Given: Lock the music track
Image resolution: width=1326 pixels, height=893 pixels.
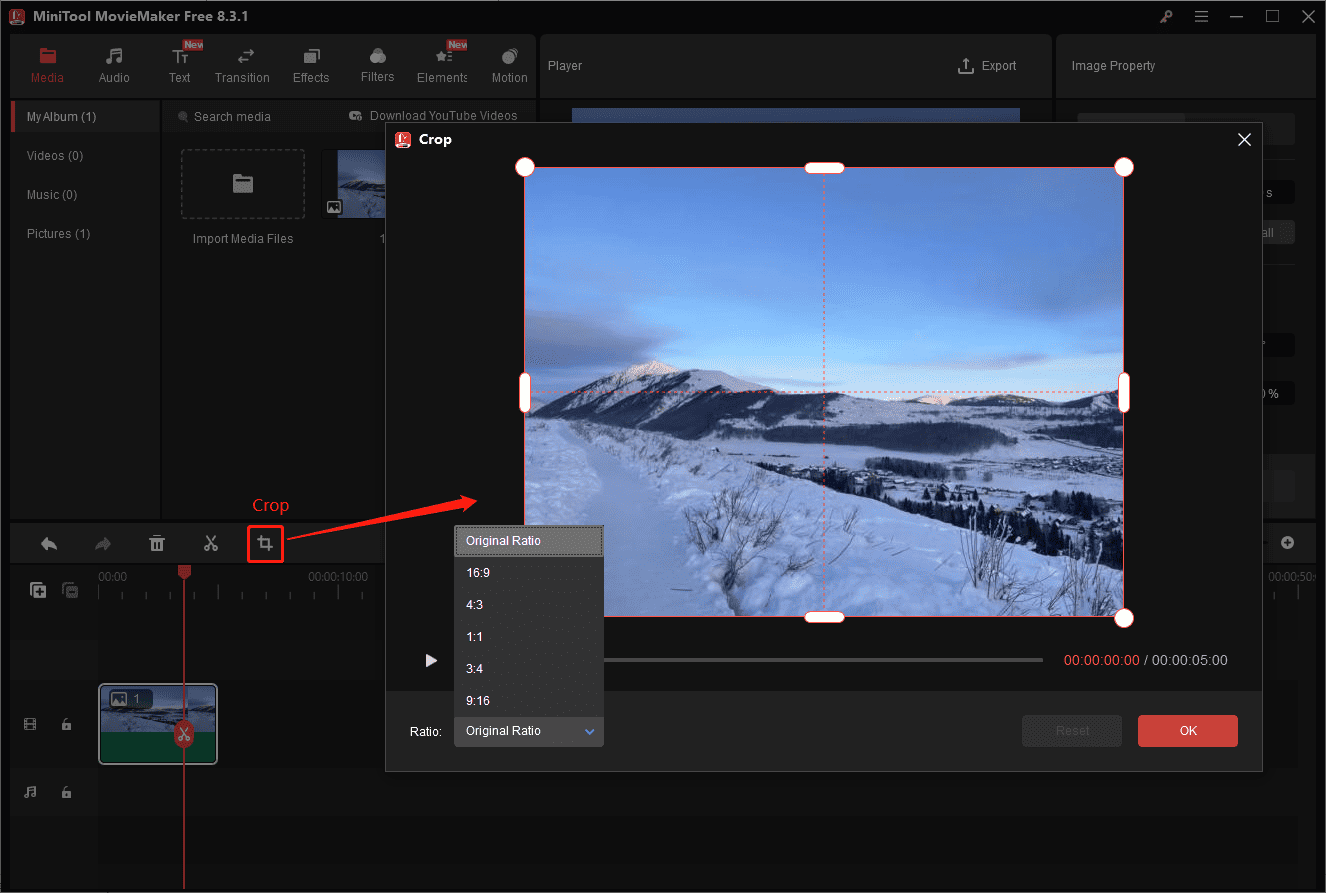Looking at the screenshot, I should 66,792.
